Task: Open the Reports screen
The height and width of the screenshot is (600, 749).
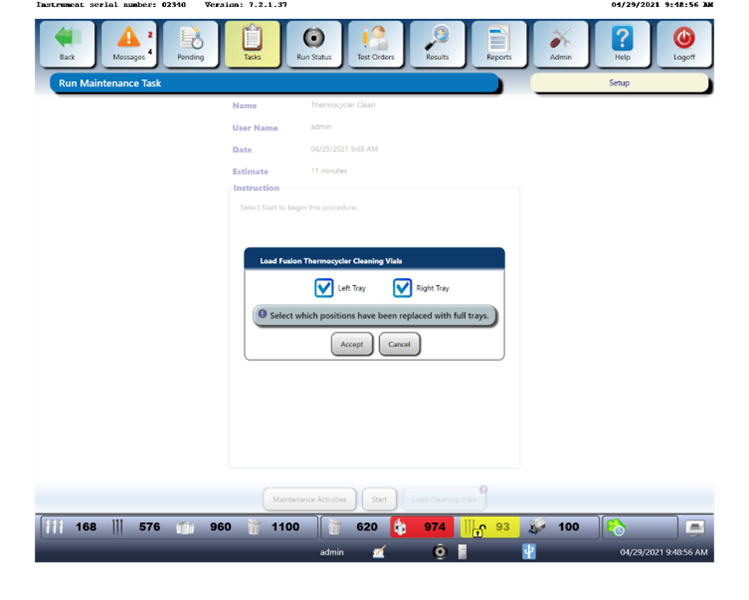Action: click(499, 44)
